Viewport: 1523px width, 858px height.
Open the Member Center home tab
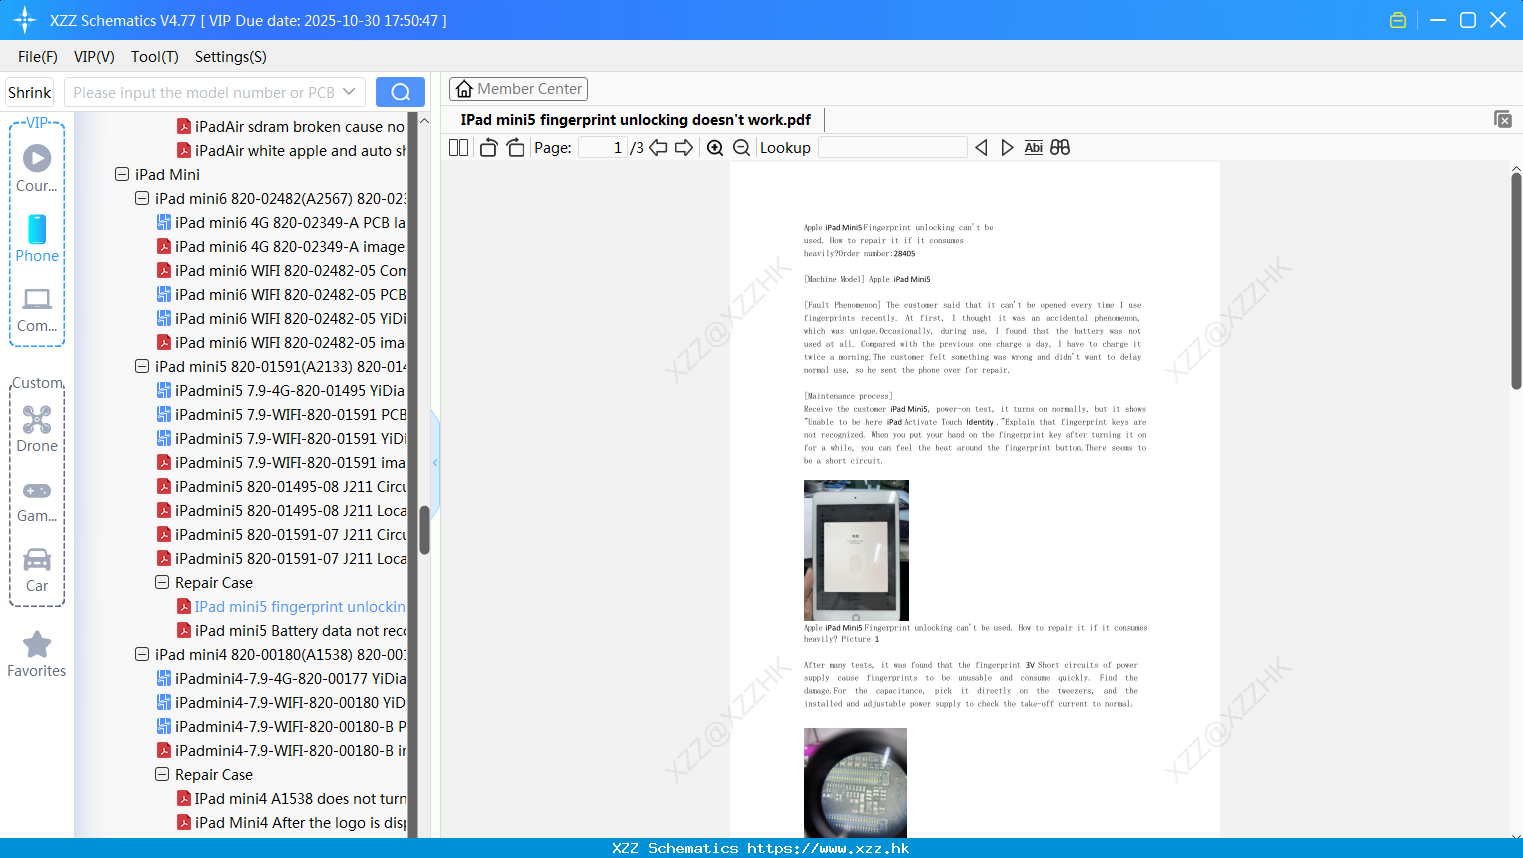coord(518,89)
